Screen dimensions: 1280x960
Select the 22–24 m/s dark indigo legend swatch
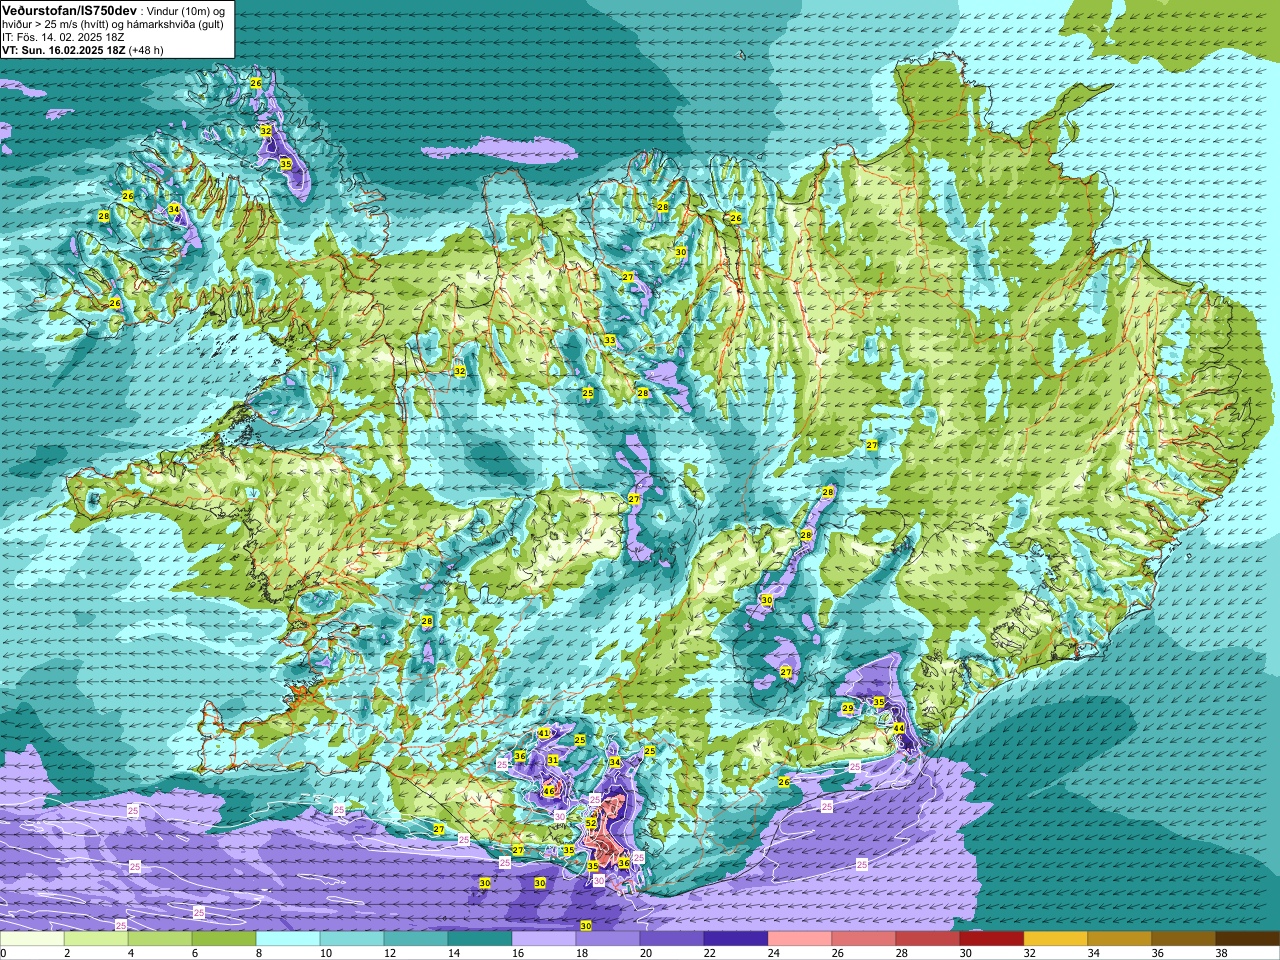[x=736, y=939]
